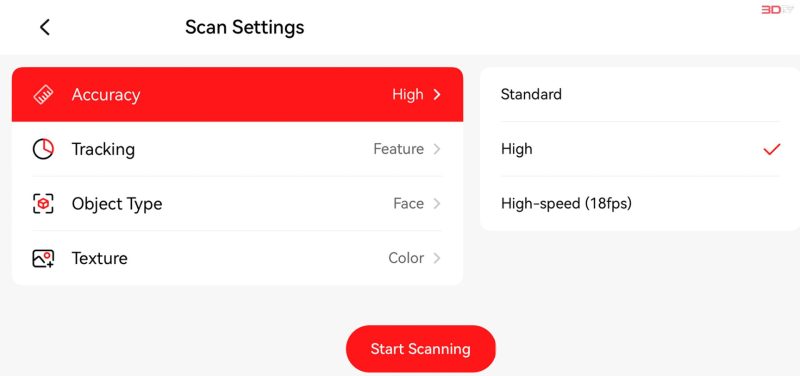Click the Scan Settings title
The height and width of the screenshot is (376, 800).
click(244, 27)
